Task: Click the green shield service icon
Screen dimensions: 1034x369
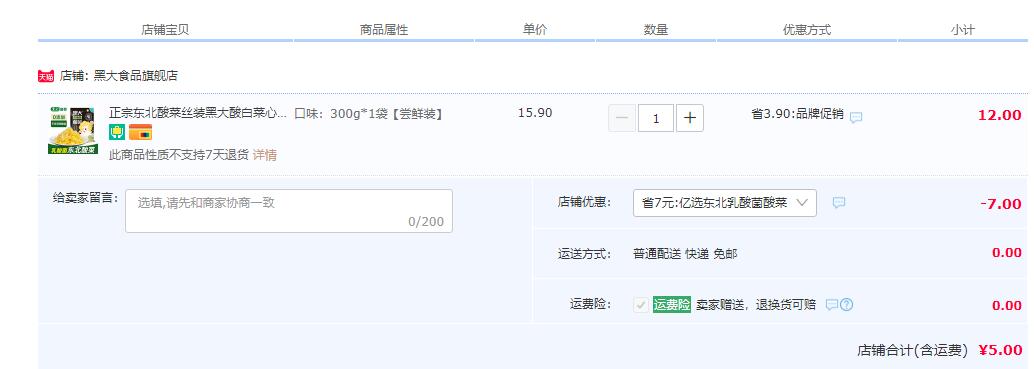Action: click(117, 132)
